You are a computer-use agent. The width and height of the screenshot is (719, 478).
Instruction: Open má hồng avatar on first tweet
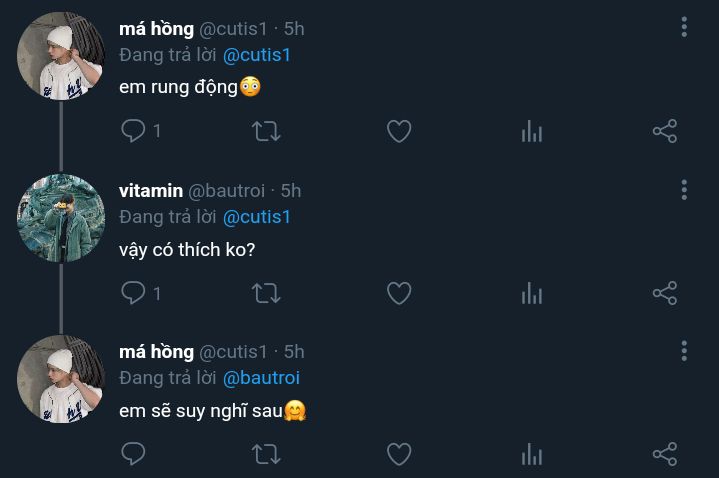tap(61, 56)
